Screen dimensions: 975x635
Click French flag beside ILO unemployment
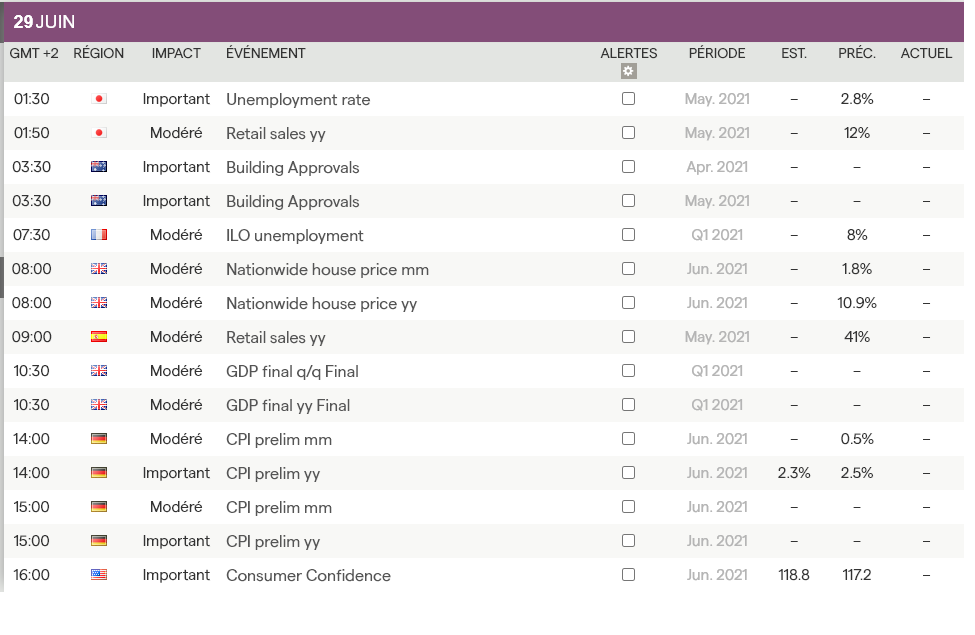(99, 235)
